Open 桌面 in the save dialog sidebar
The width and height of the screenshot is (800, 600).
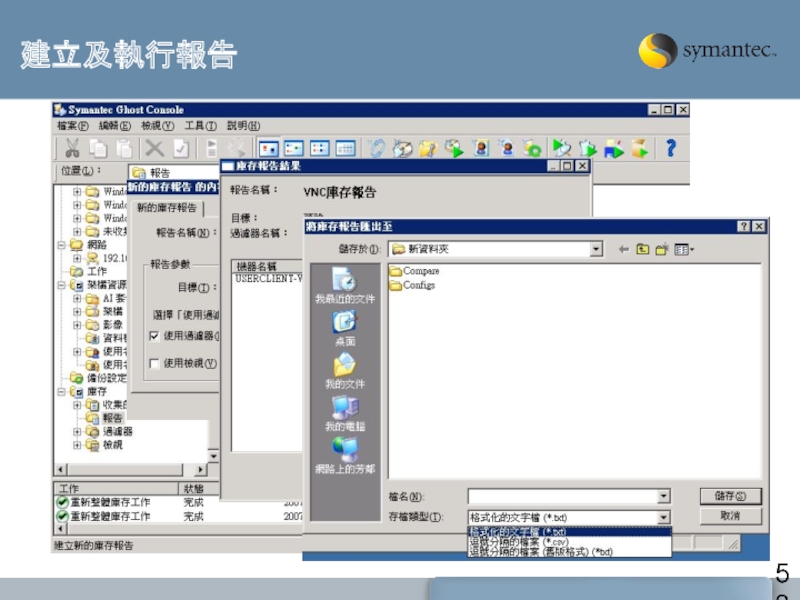(x=345, y=329)
